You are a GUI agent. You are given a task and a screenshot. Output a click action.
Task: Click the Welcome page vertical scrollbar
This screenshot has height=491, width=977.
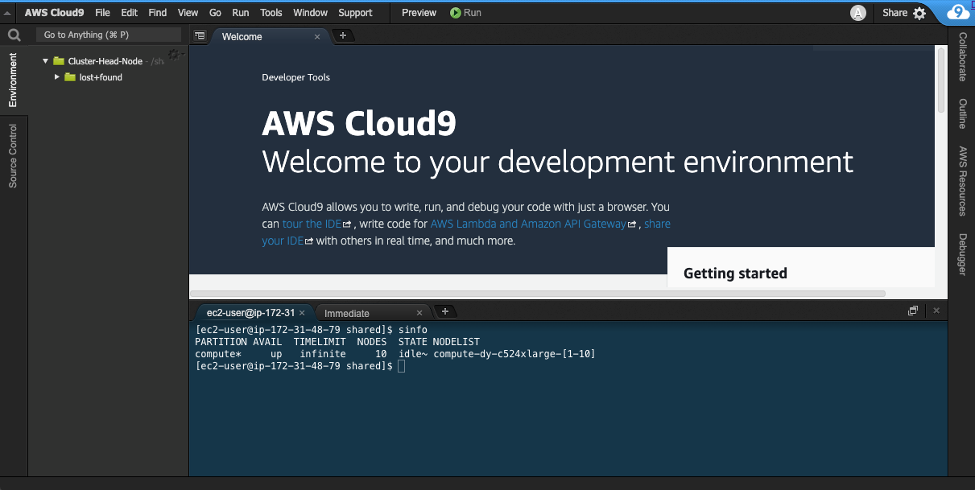941,80
